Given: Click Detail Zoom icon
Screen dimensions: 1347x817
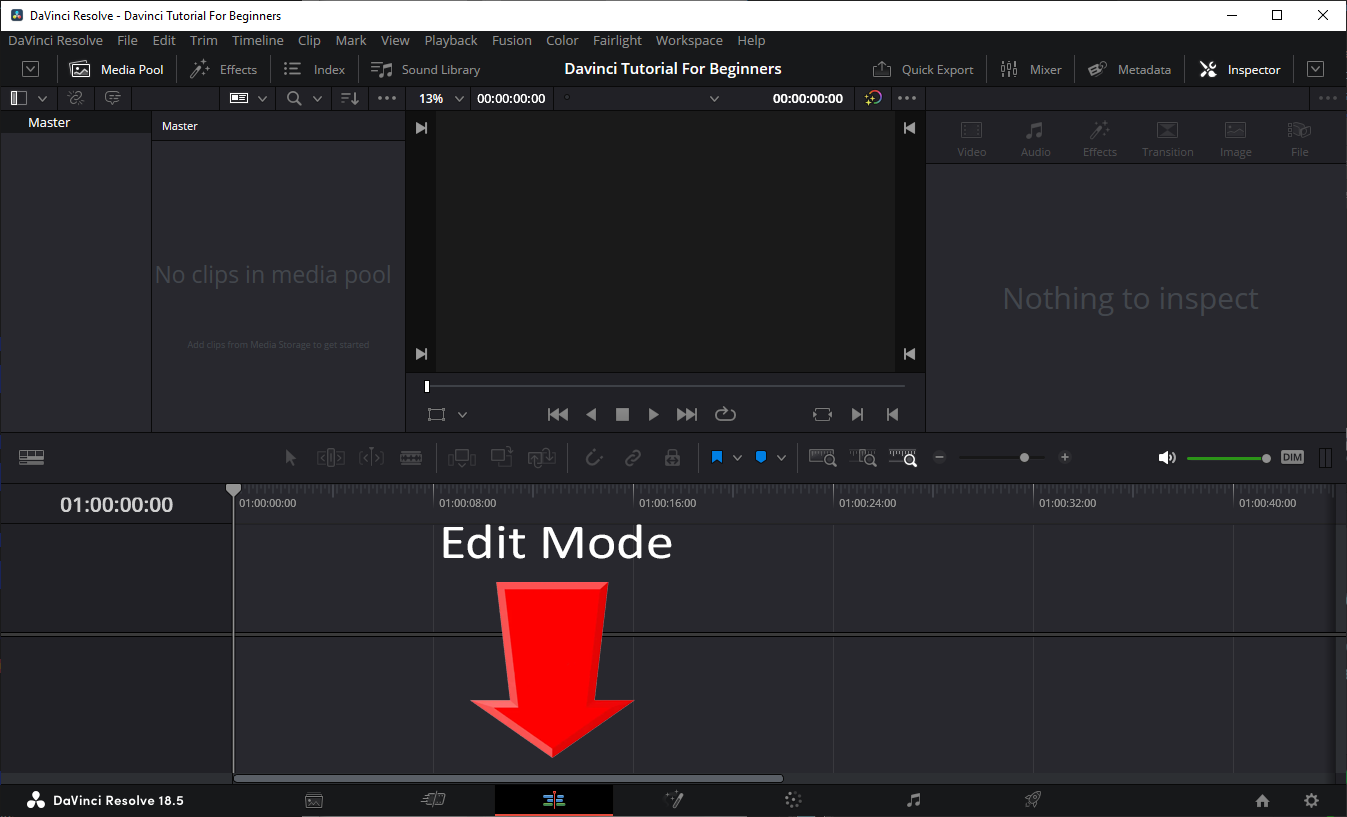Looking at the screenshot, I should point(863,458).
